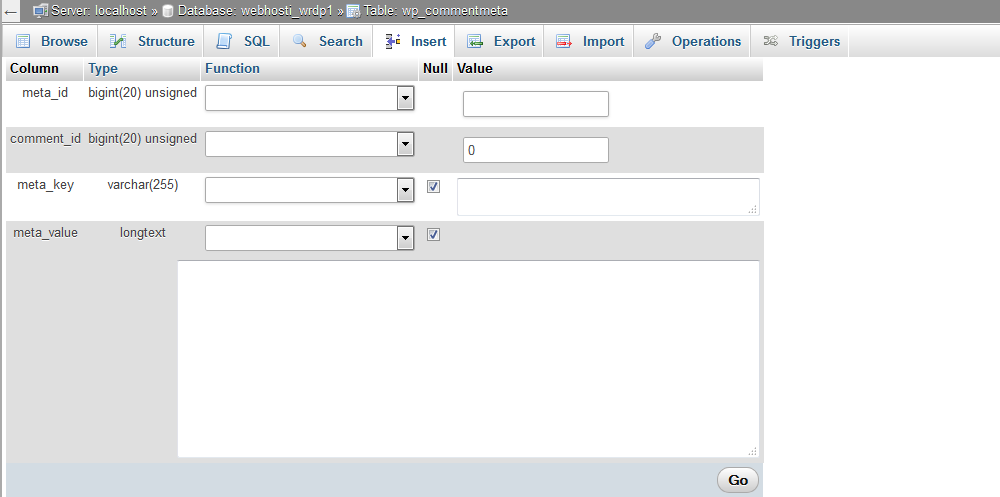Click the SQL tab icon

tap(224, 42)
